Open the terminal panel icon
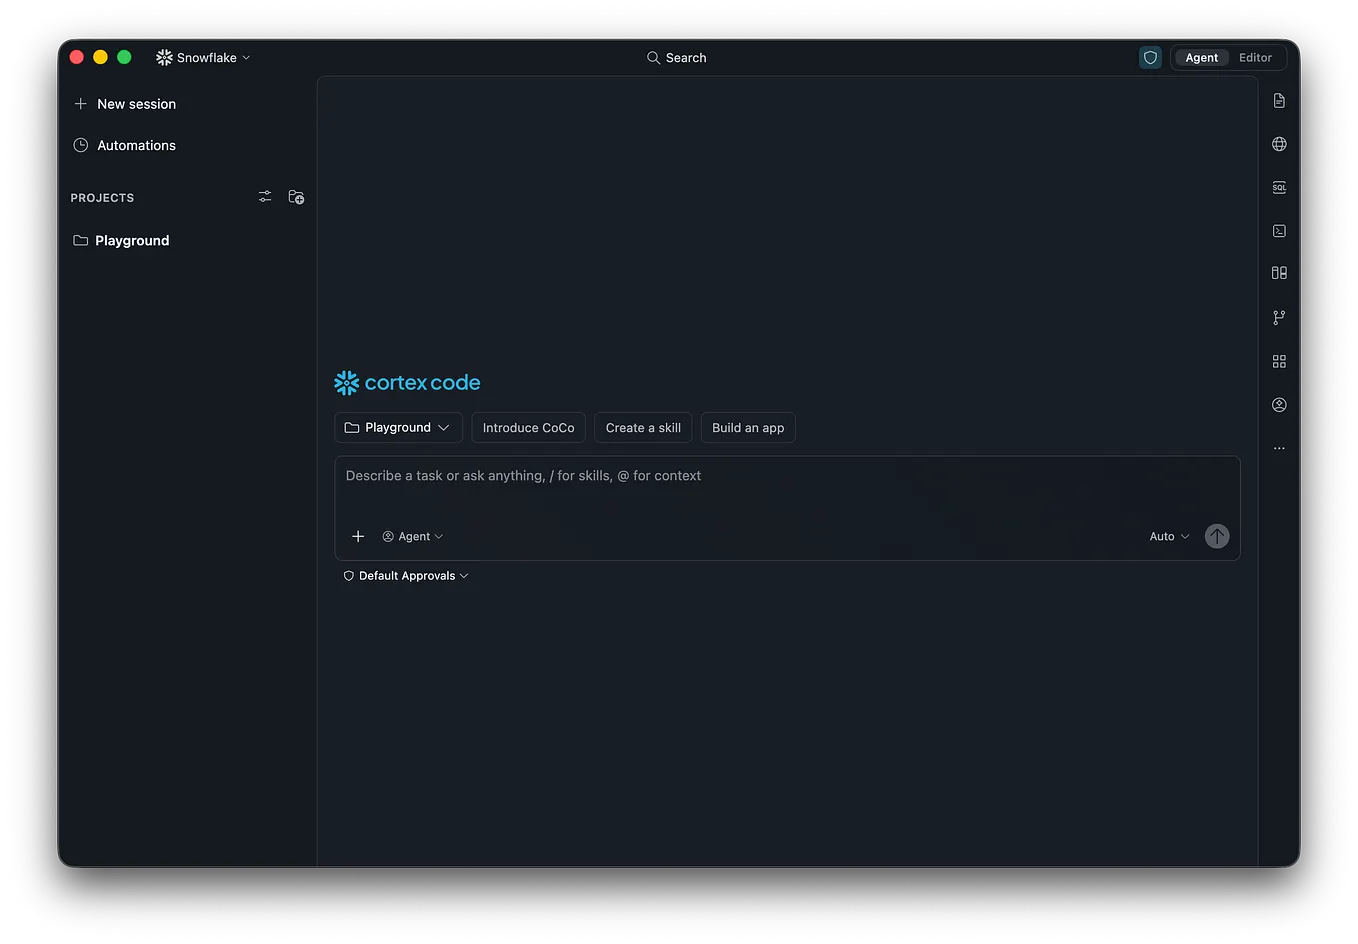 (x=1279, y=231)
